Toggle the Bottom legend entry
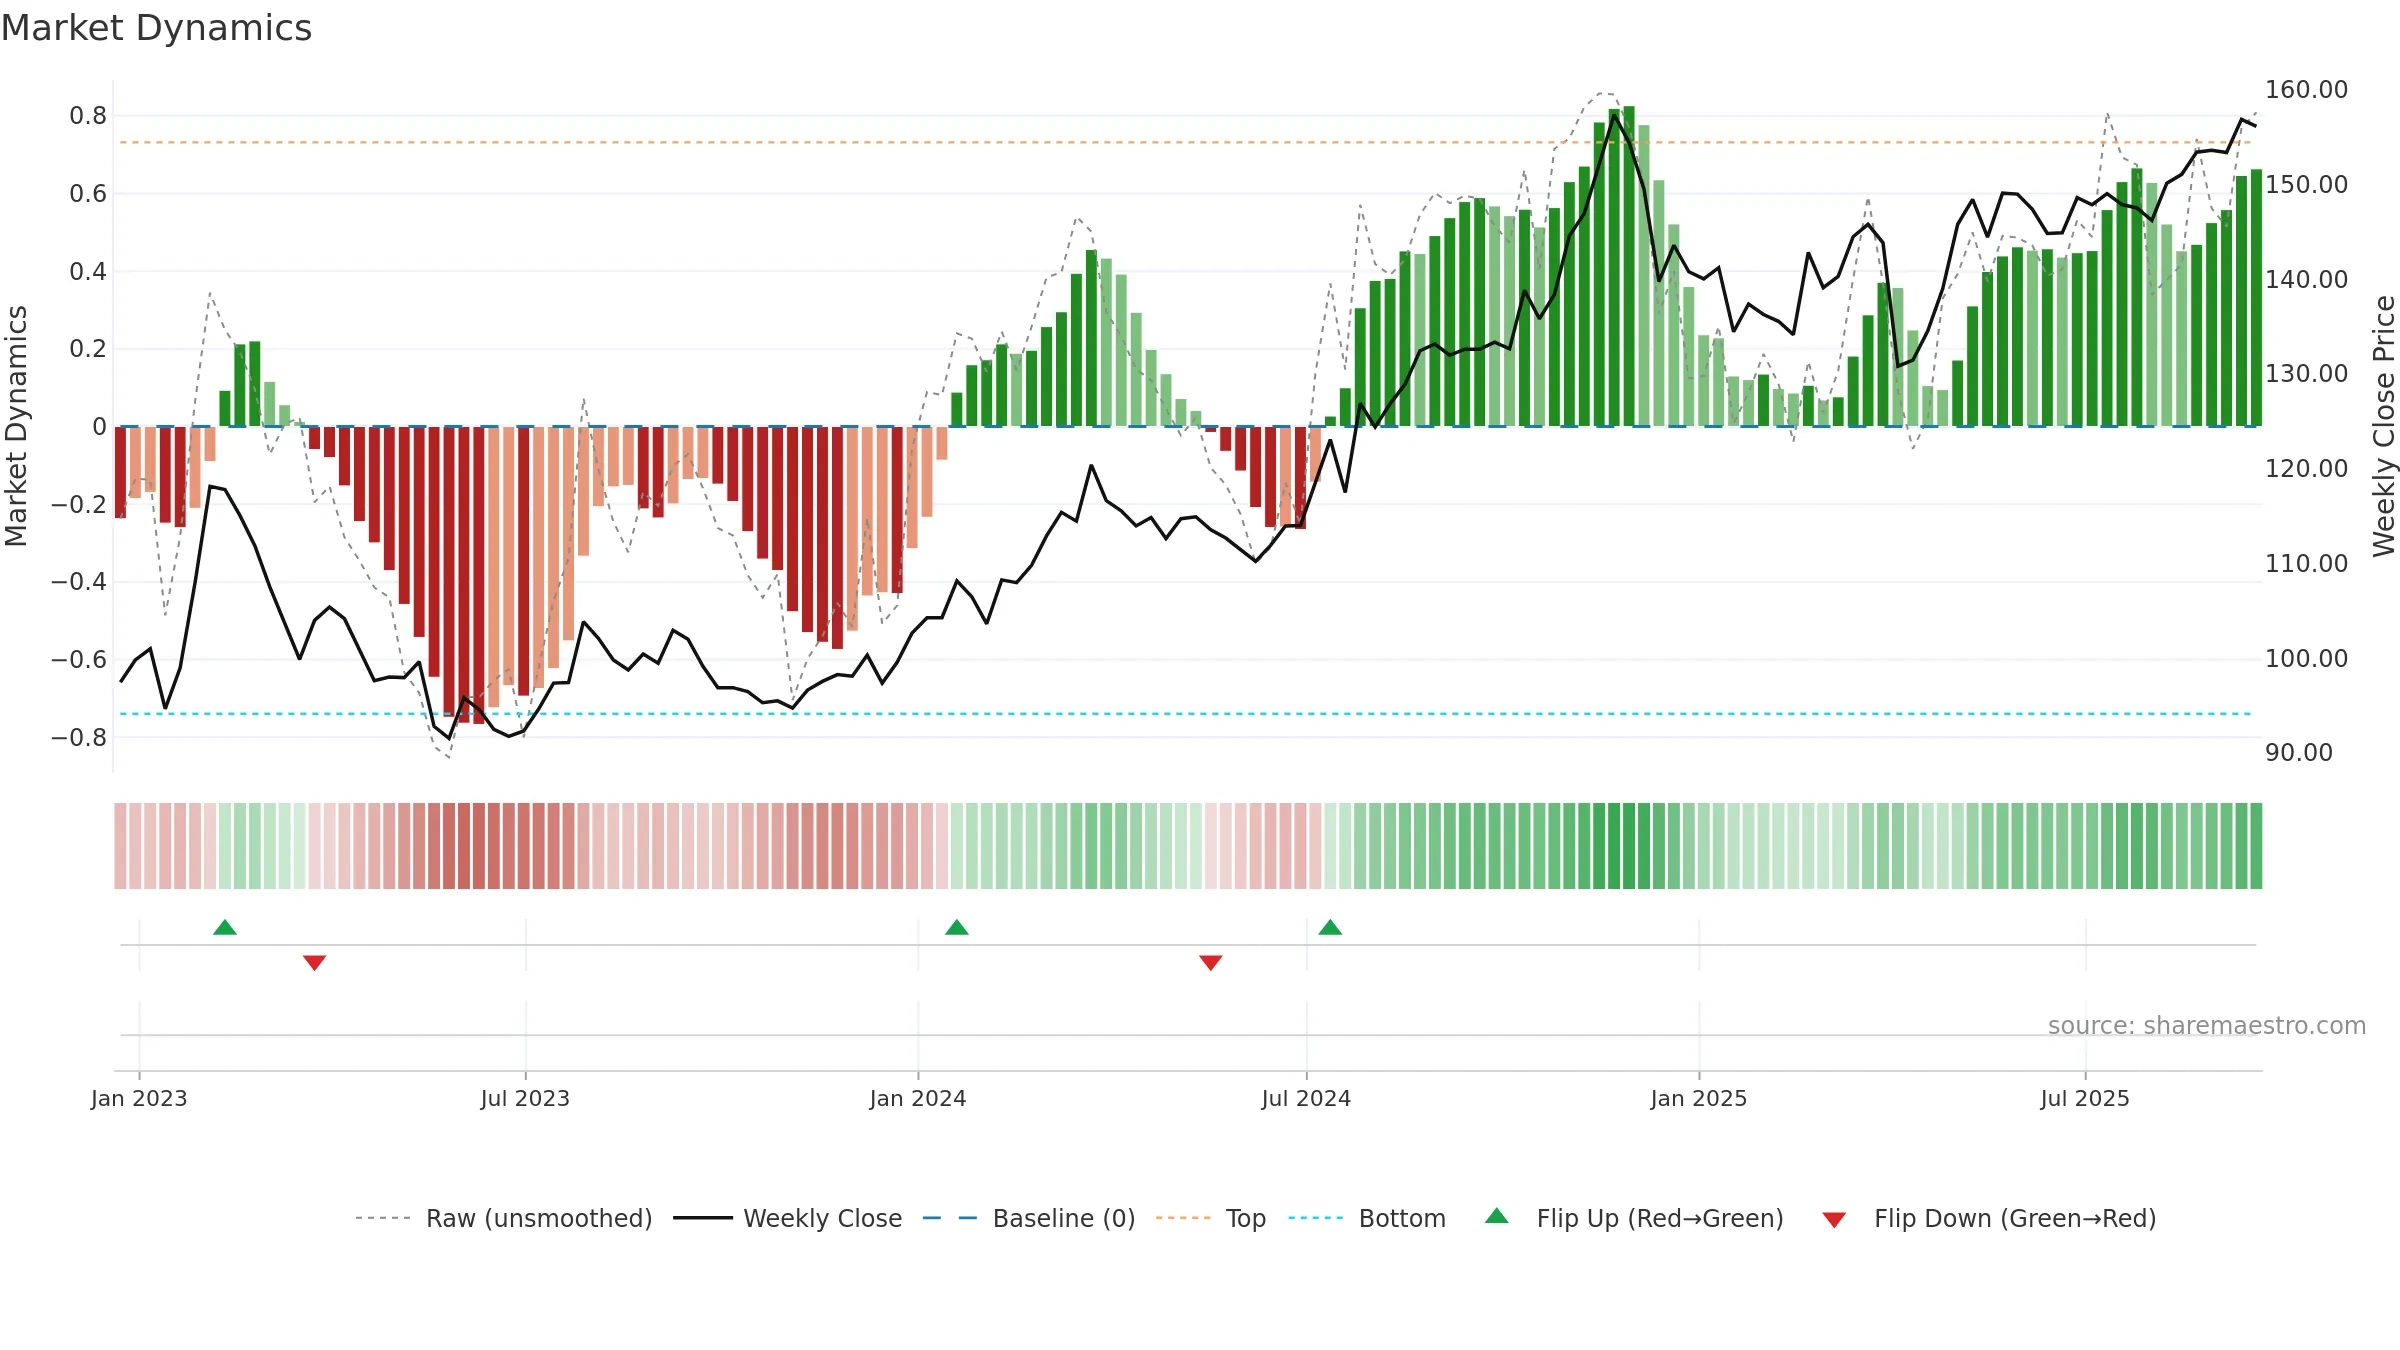Screen dimensions: 2400x1350 pos(1367,1218)
